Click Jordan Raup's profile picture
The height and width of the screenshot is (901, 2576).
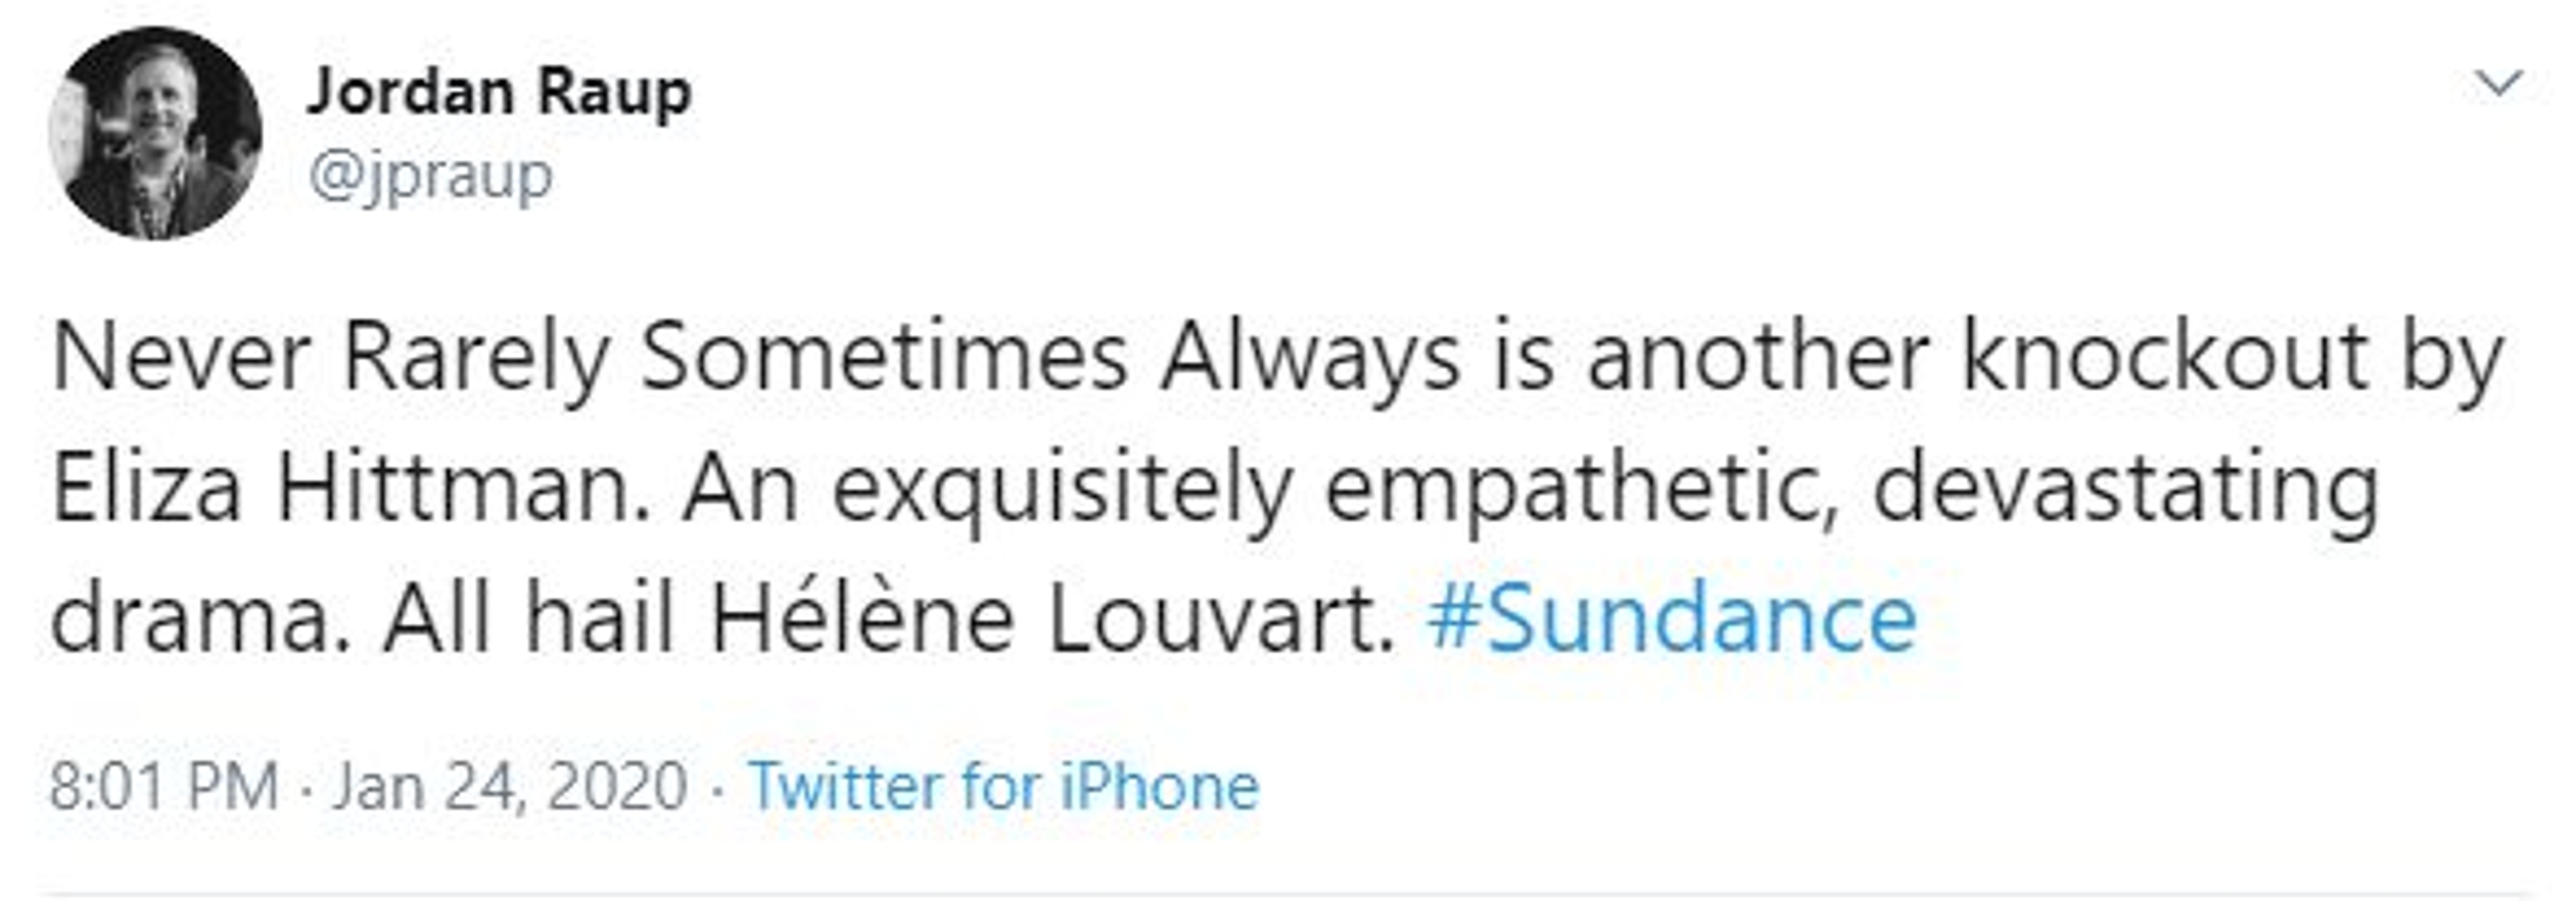(x=155, y=133)
